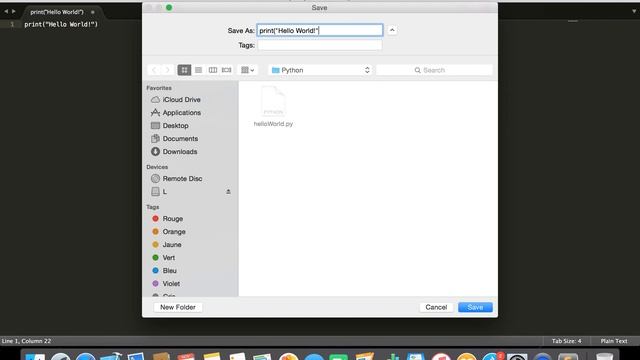Click the green zoom button of dialog
This screenshot has width=640, height=360.
coord(169,8)
